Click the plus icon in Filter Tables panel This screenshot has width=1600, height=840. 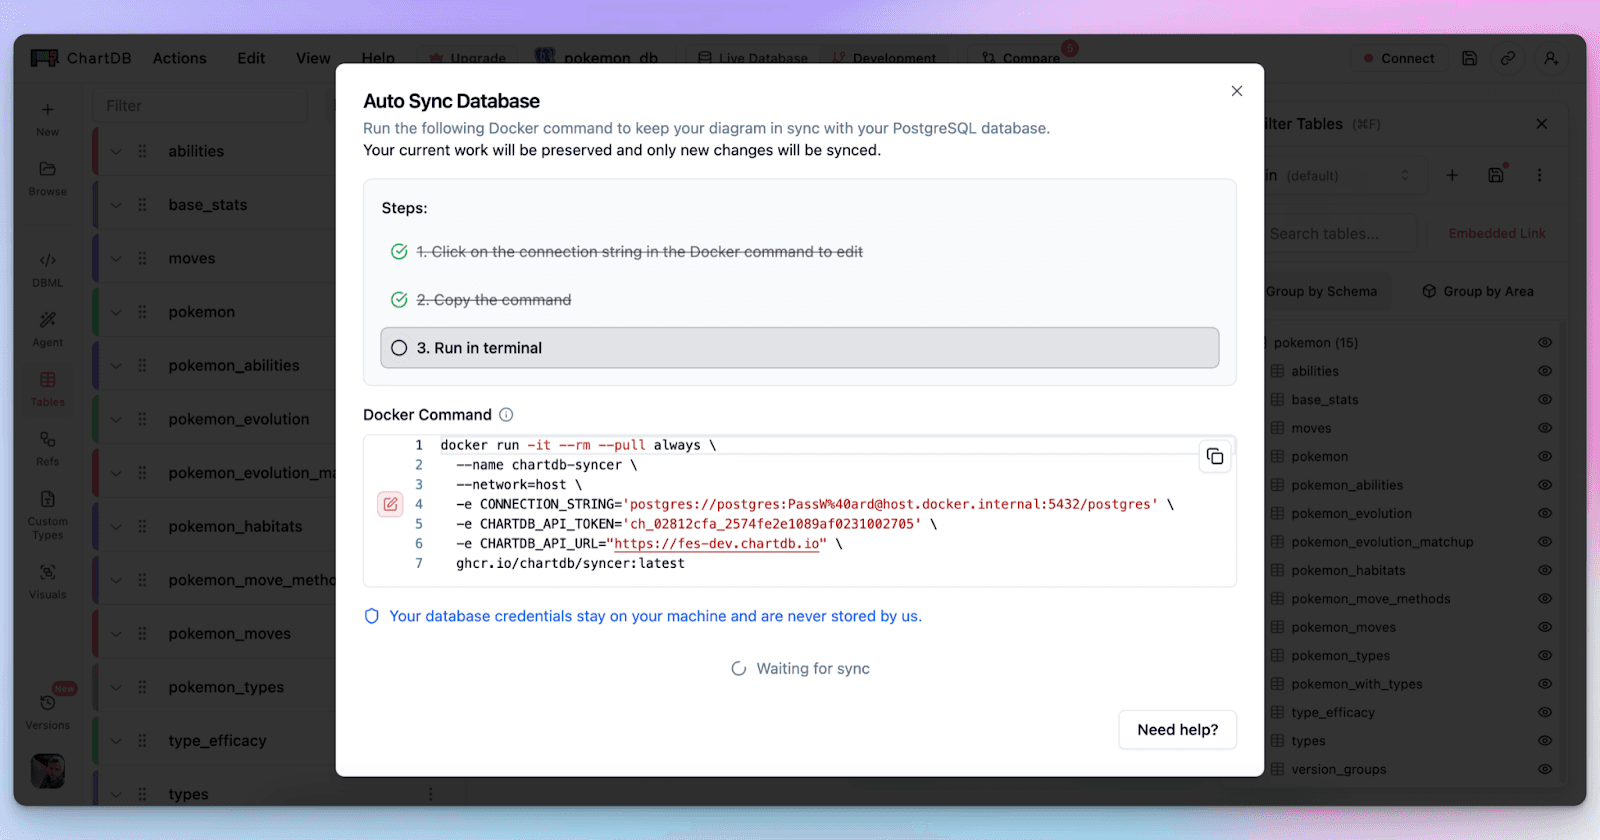pyautogui.click(x=1452, y=175)
